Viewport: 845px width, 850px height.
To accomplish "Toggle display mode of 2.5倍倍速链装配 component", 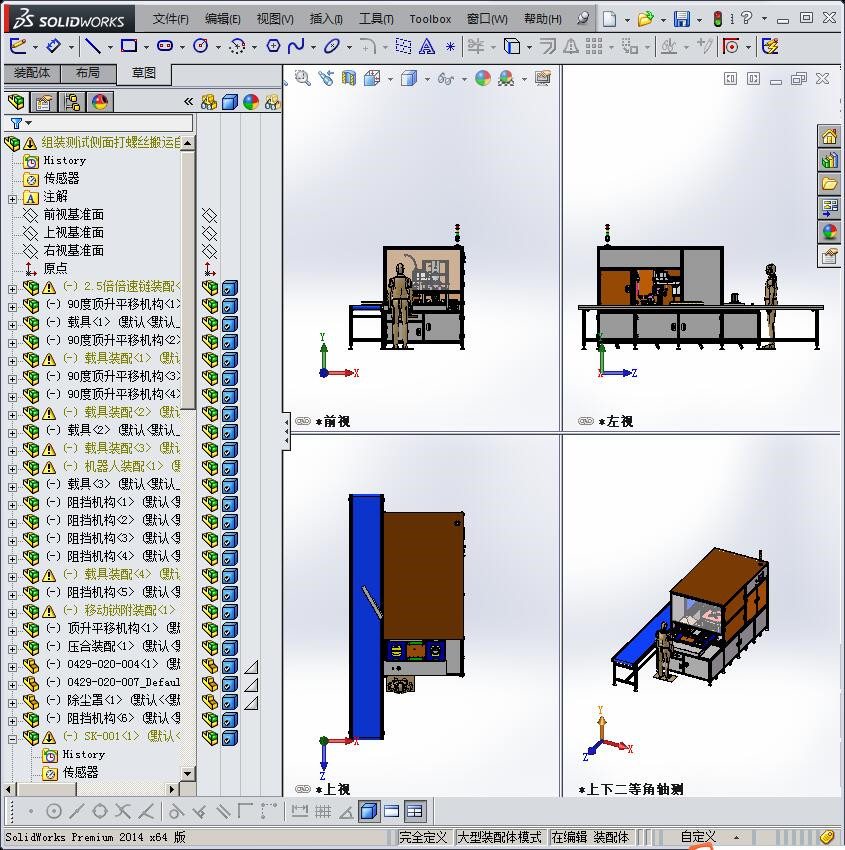I will [230, 288].
